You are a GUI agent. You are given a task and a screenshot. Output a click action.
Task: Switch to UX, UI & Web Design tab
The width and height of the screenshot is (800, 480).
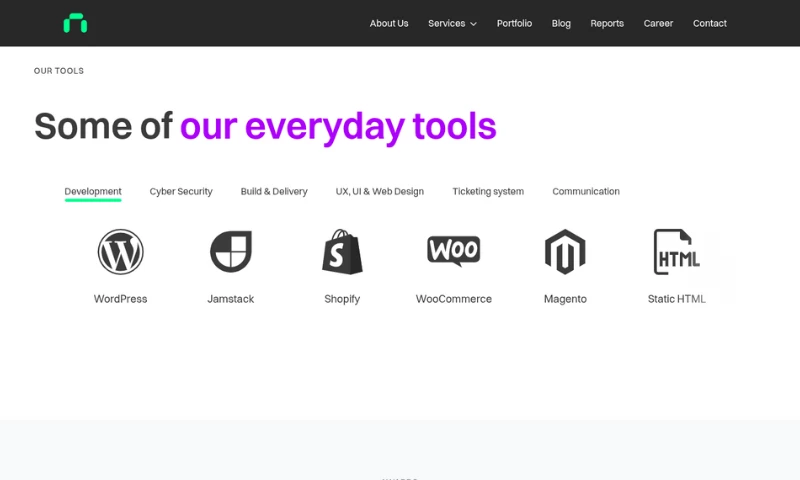380,191
